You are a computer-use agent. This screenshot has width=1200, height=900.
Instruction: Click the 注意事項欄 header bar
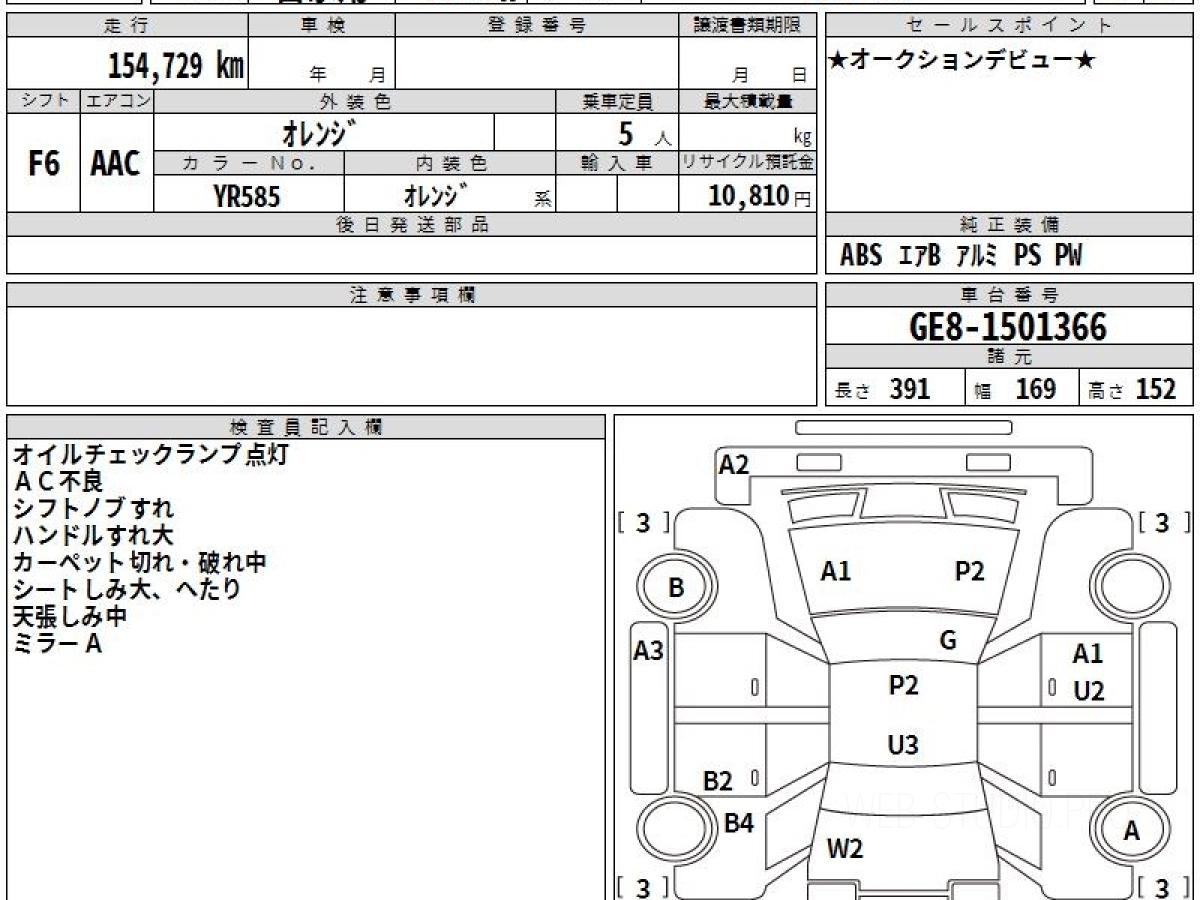[x=411, y=295]
